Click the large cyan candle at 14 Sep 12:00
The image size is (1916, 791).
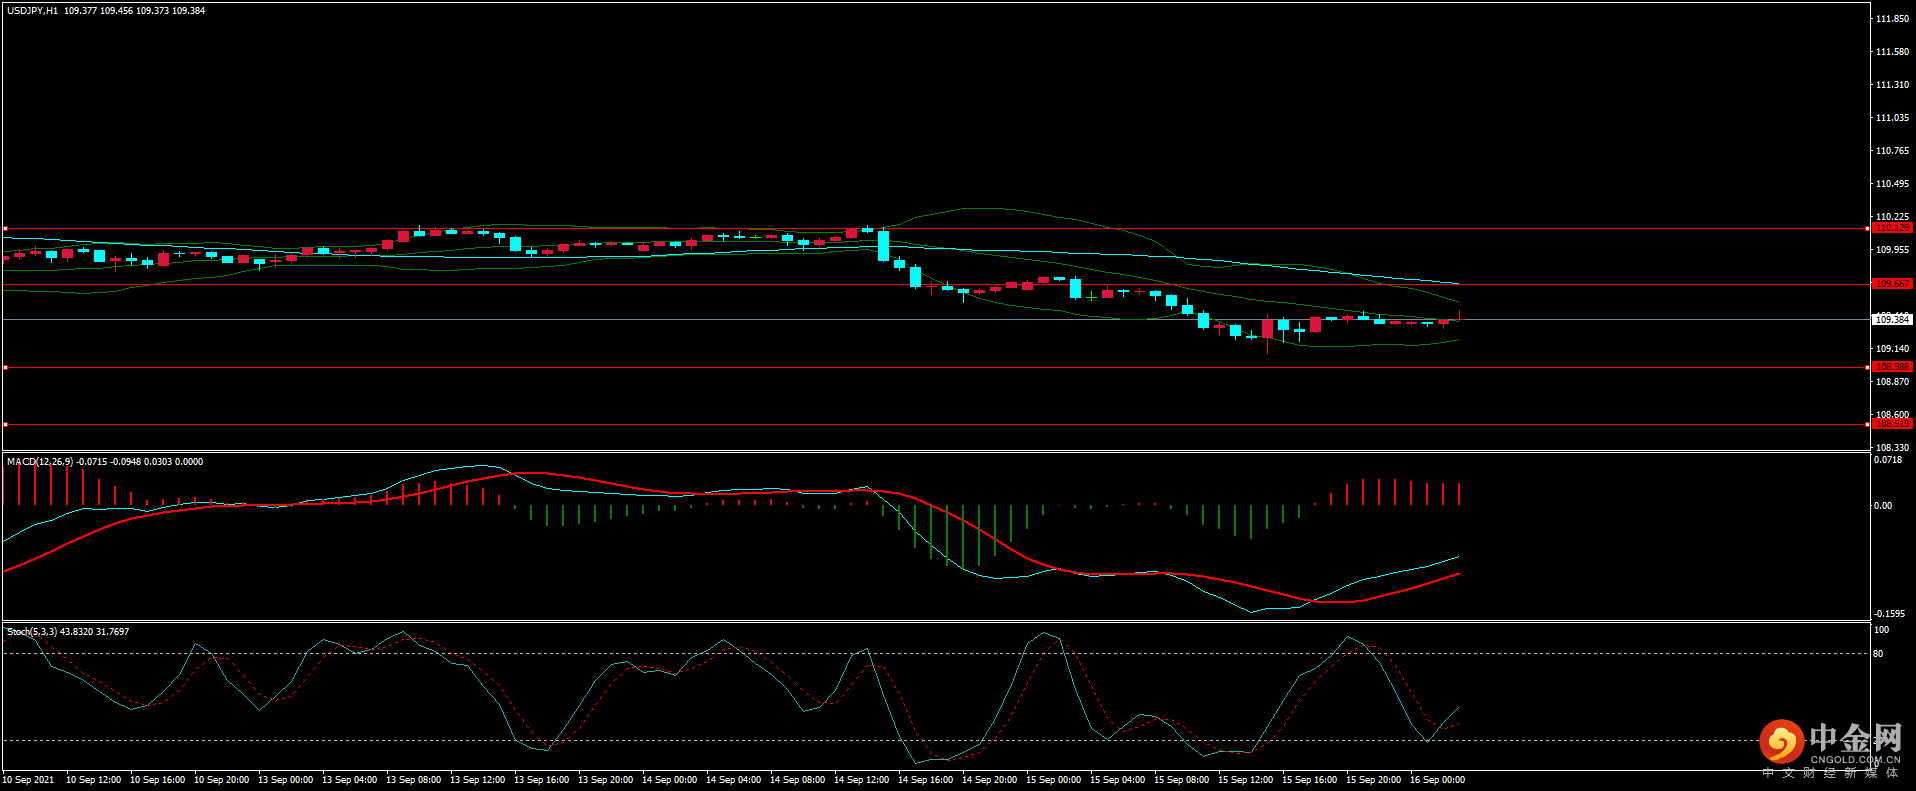pyautogui.click(x=883, y=246)
